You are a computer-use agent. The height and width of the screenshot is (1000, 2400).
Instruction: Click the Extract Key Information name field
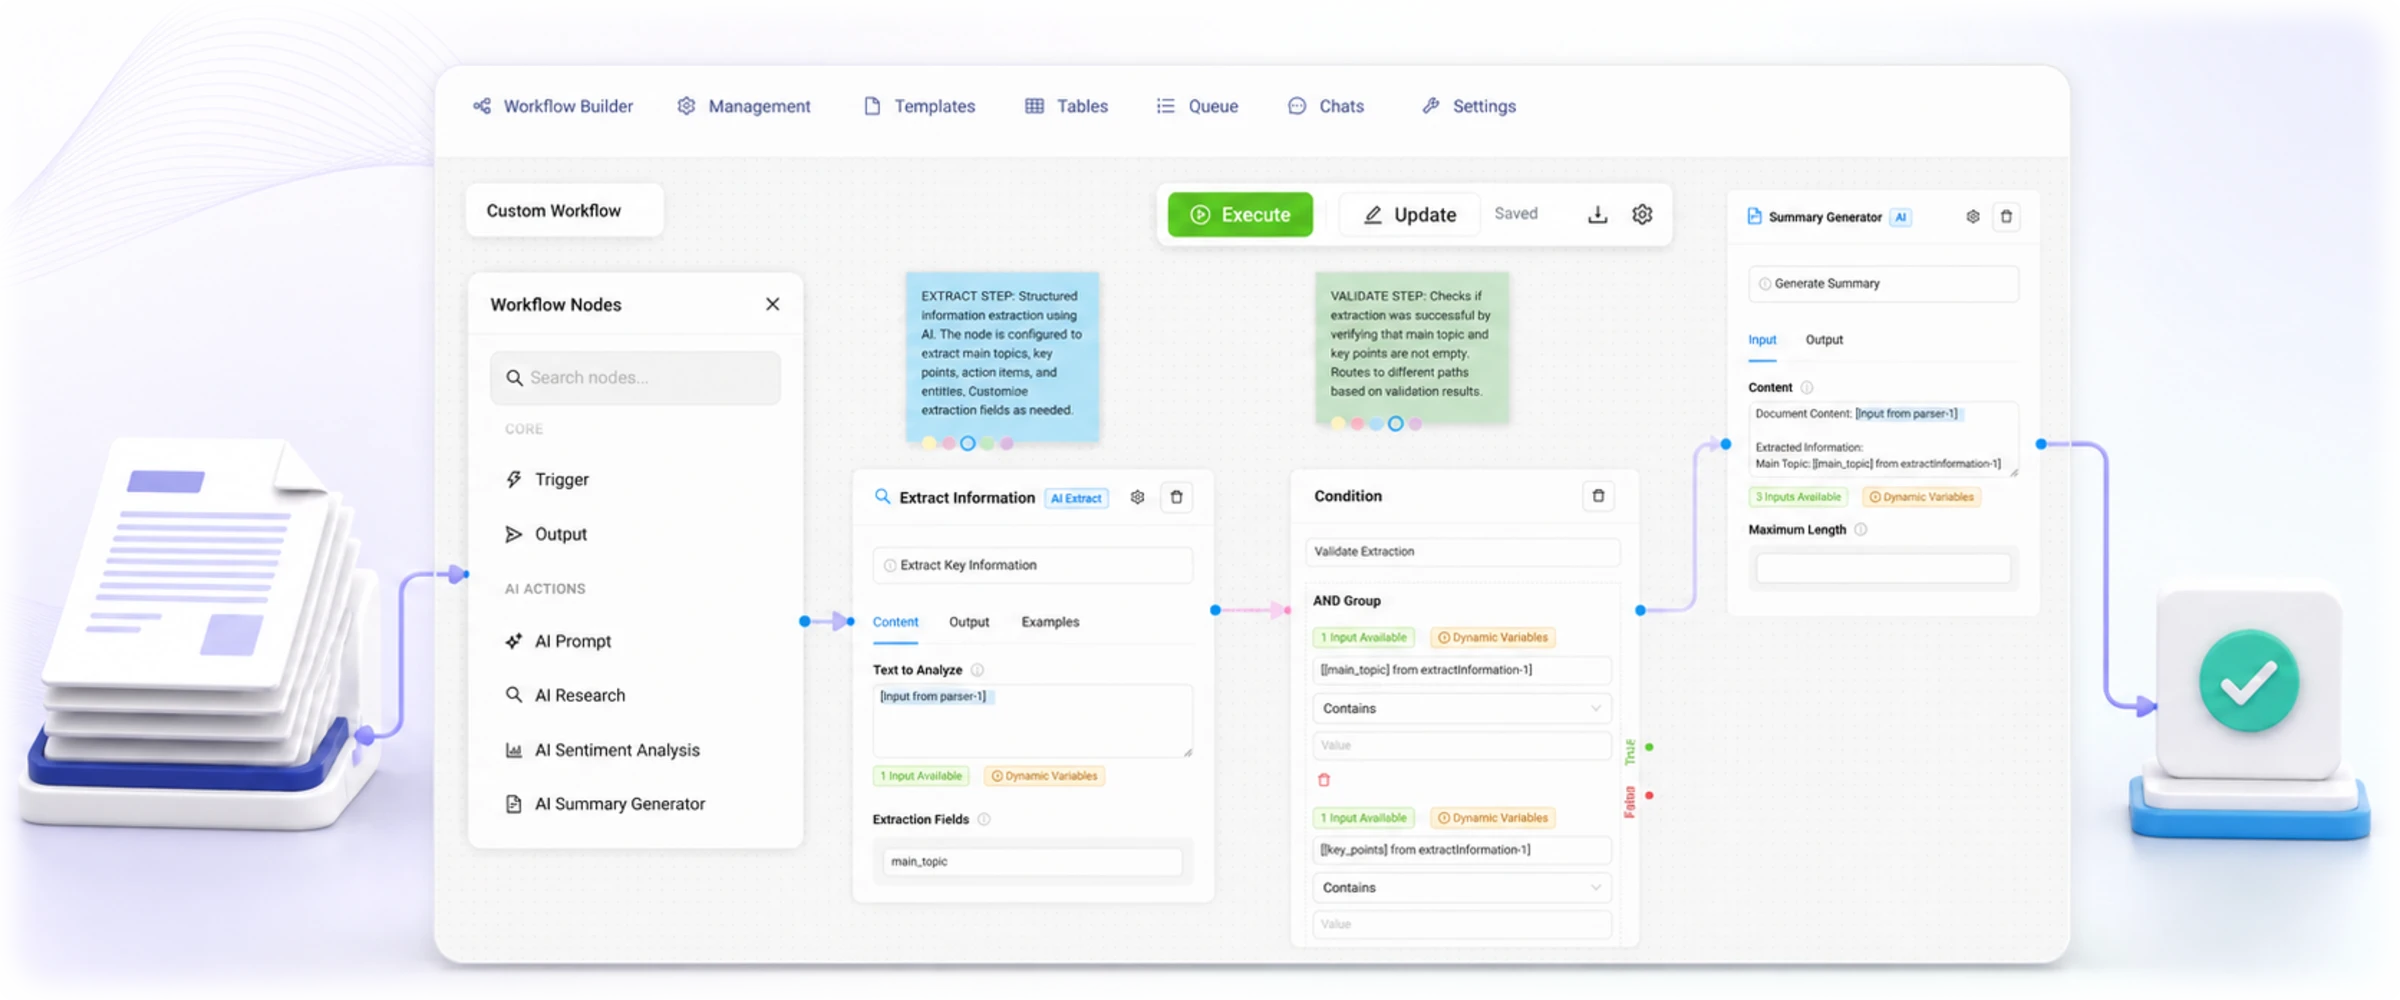1032,565
